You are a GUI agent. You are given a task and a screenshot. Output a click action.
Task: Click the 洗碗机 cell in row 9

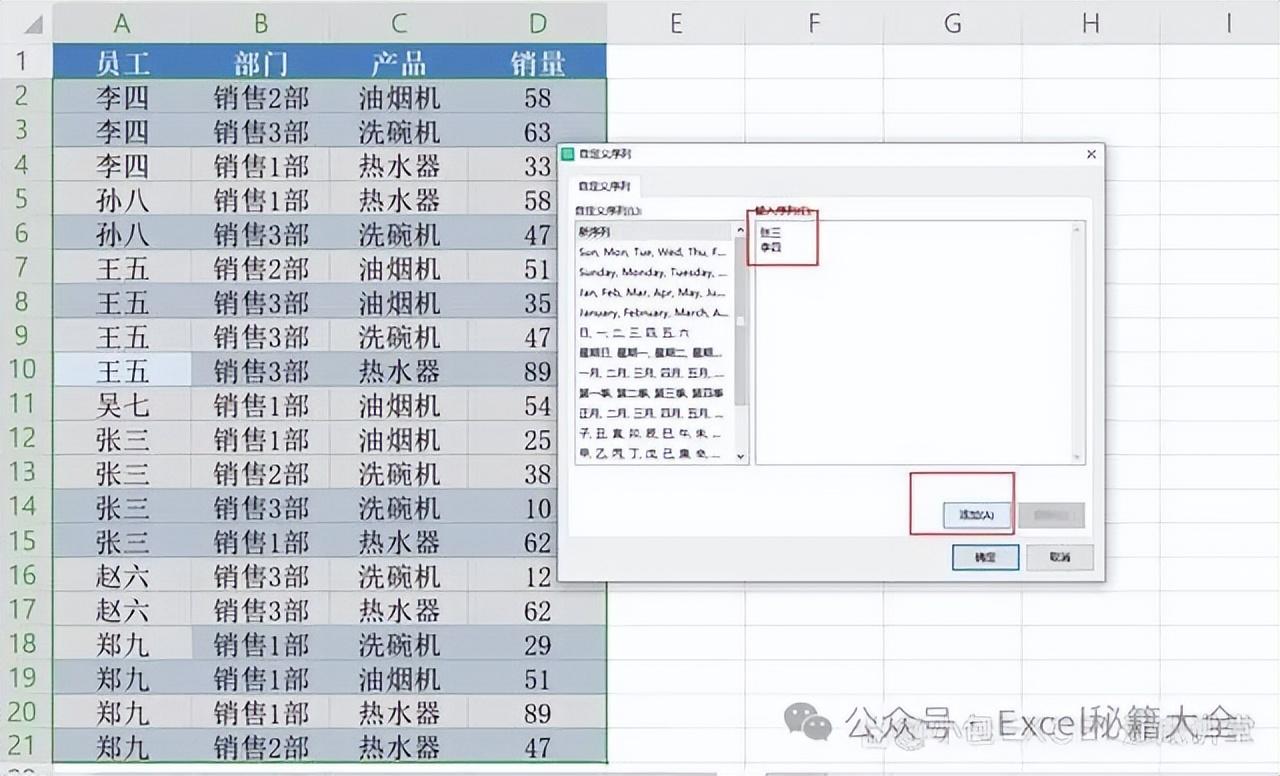tap(399, 337)
